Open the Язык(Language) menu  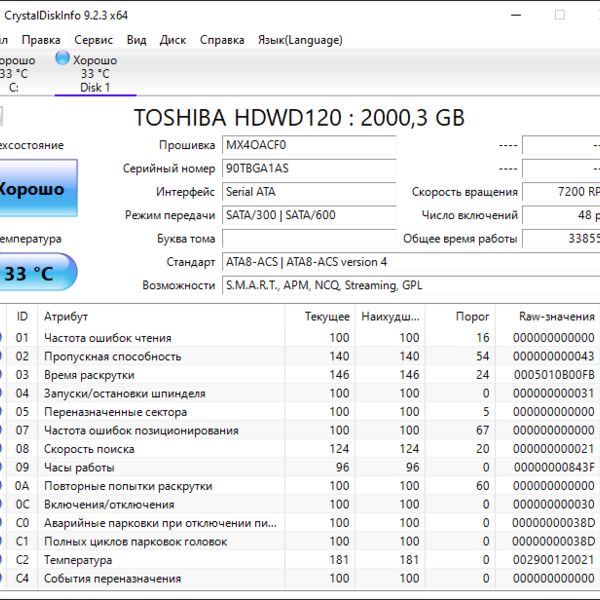[300, 40]
